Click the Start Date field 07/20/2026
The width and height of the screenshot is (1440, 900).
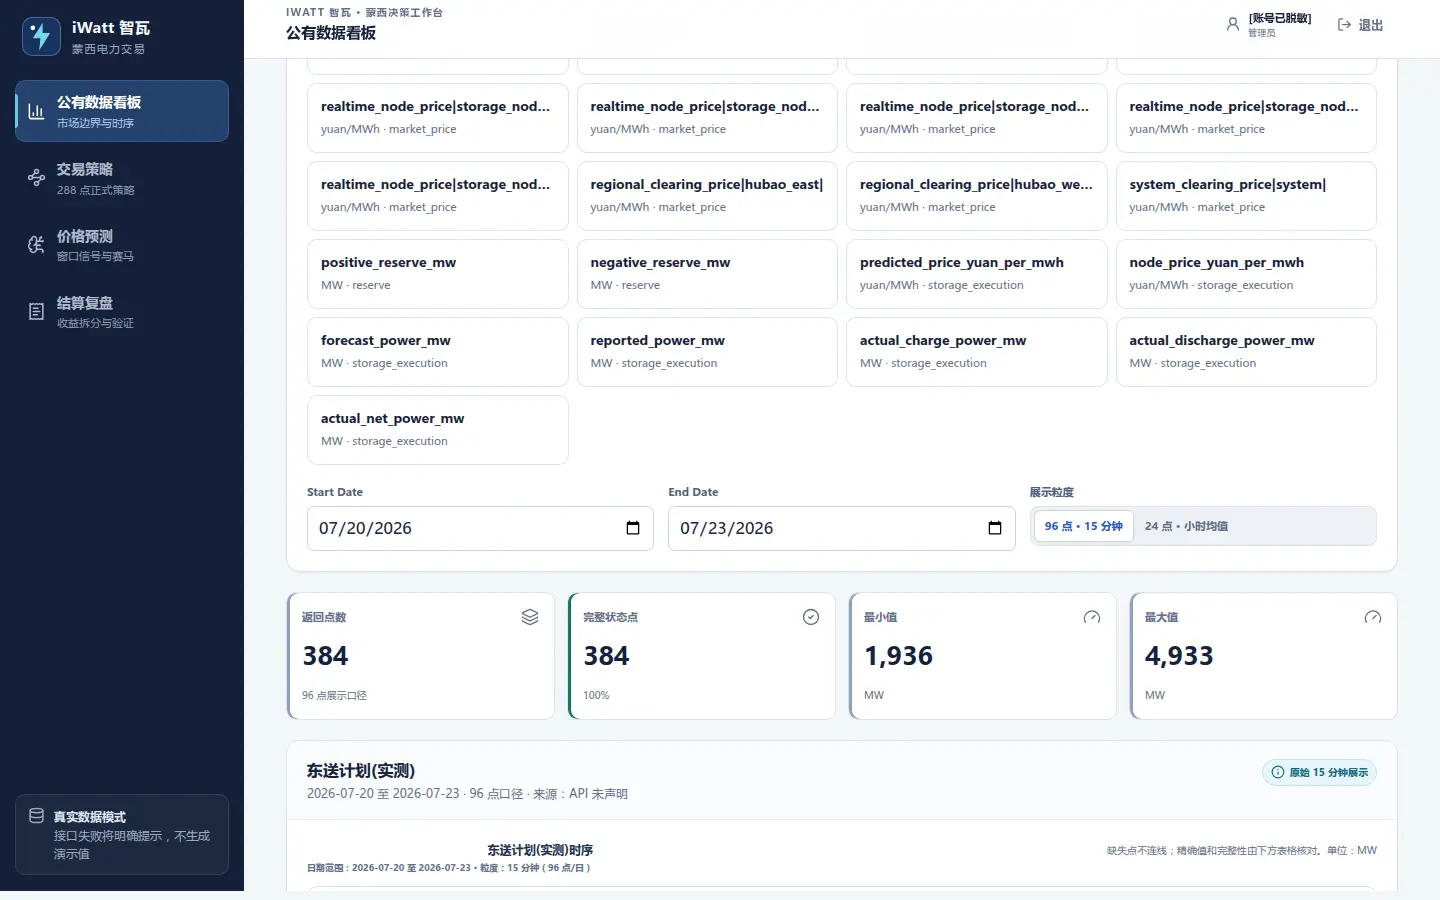480,528
